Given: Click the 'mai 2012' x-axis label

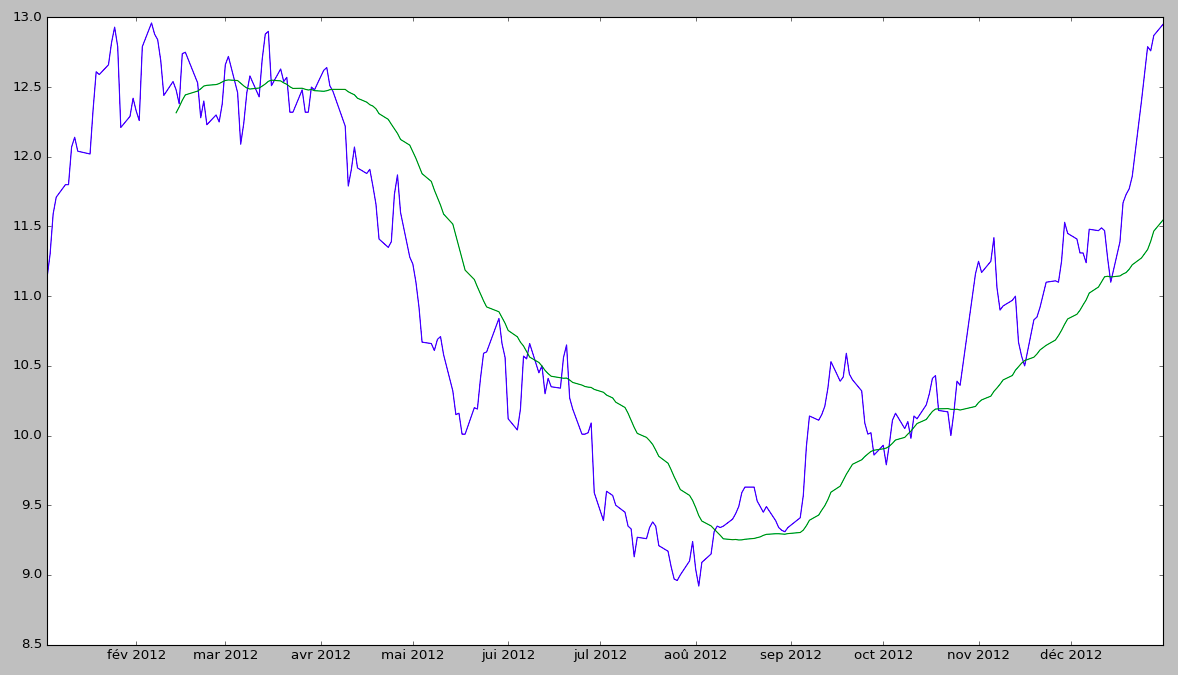Looking at the screenshot, I should 412,655.
